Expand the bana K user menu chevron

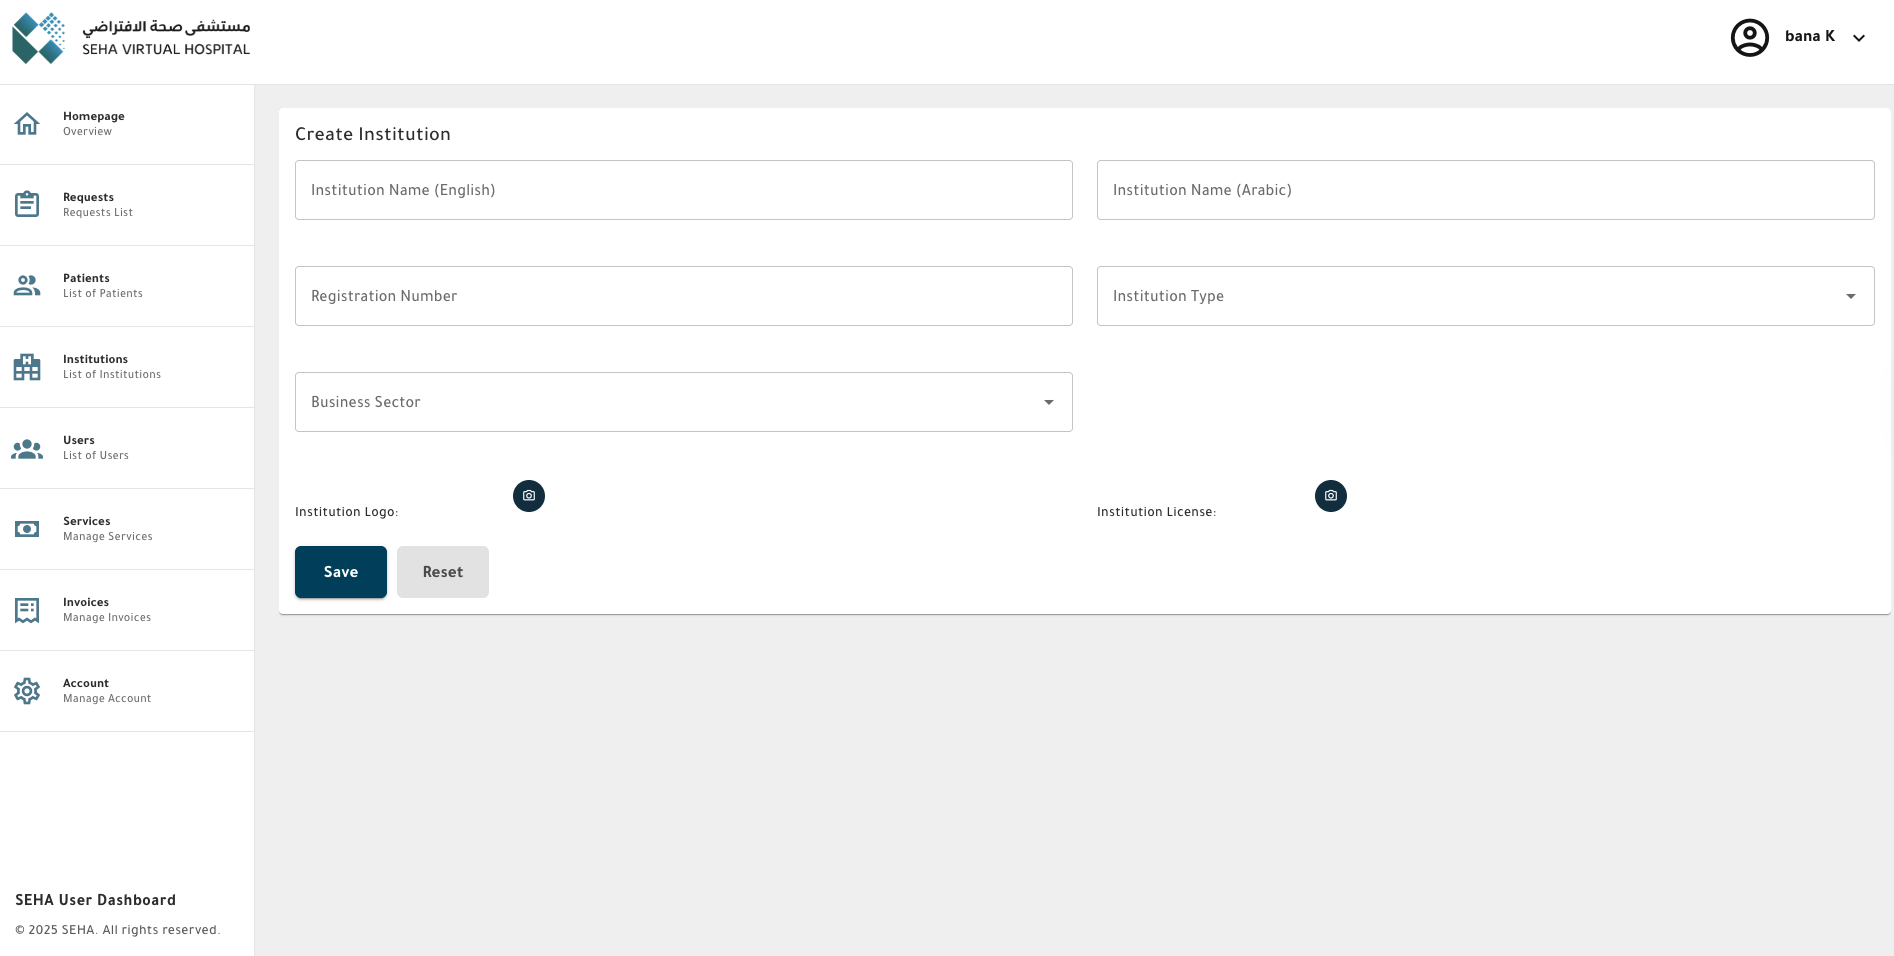click(x=1858, y=38)
